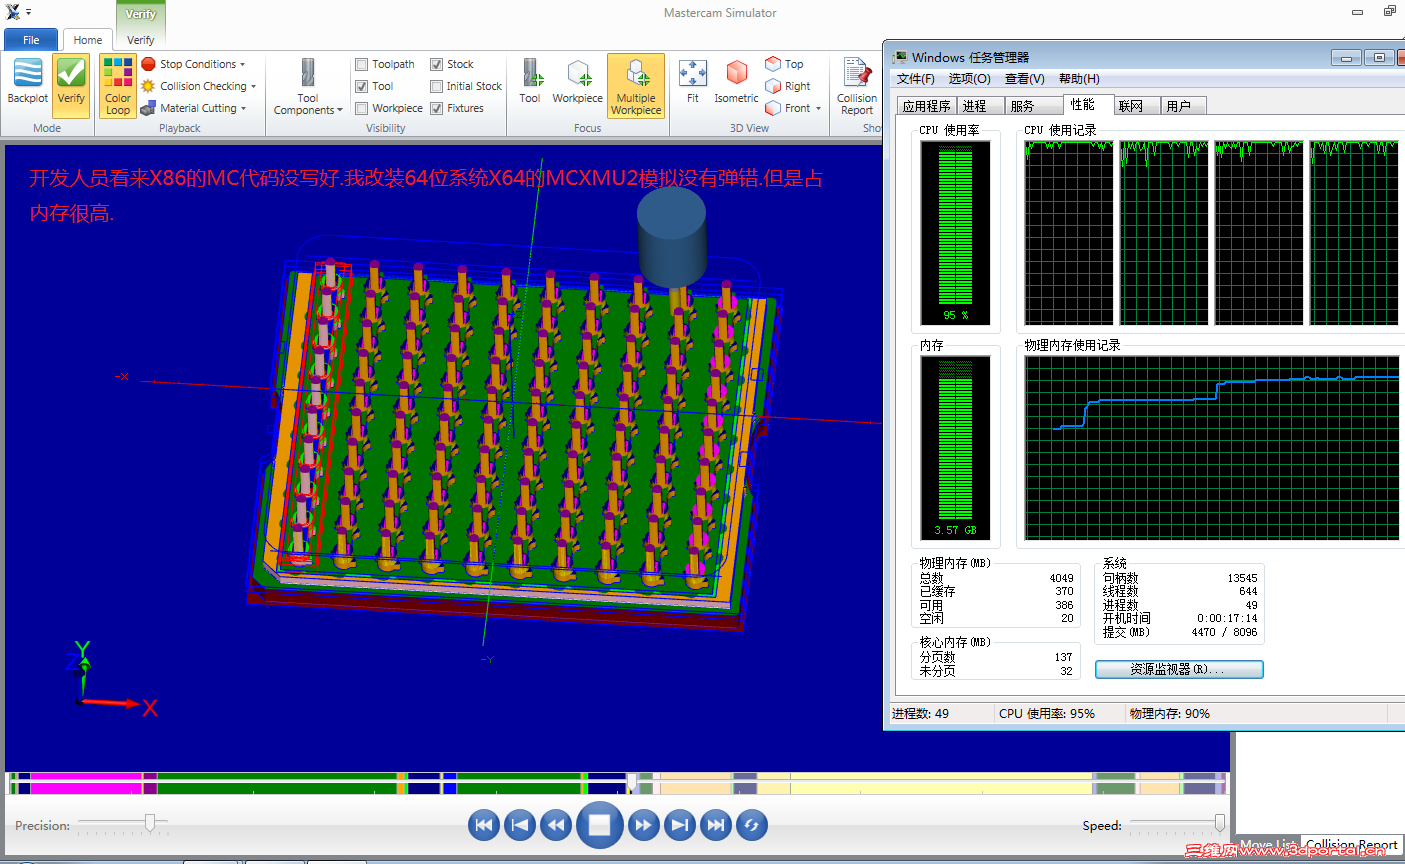Toggle the Color Loop button
1405x864 pixels.
pos(118,86)
